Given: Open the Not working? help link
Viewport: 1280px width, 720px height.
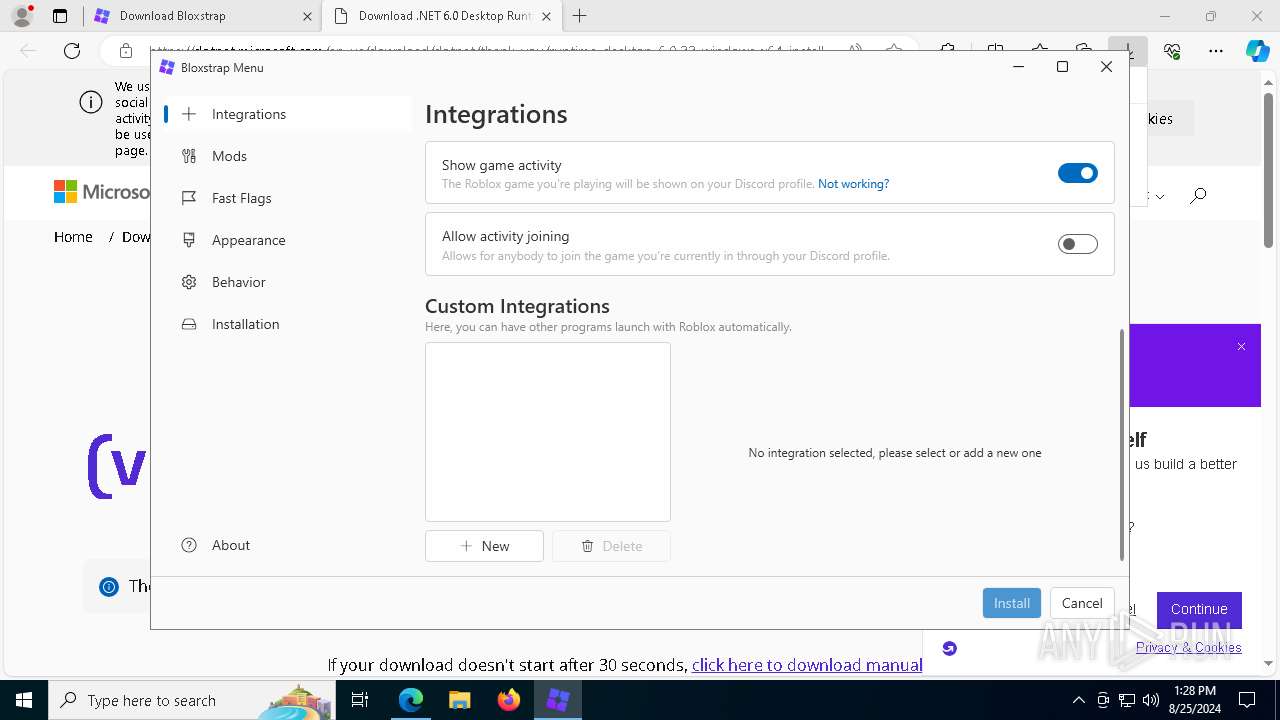Looking at the screenshot, I should 853,184.
